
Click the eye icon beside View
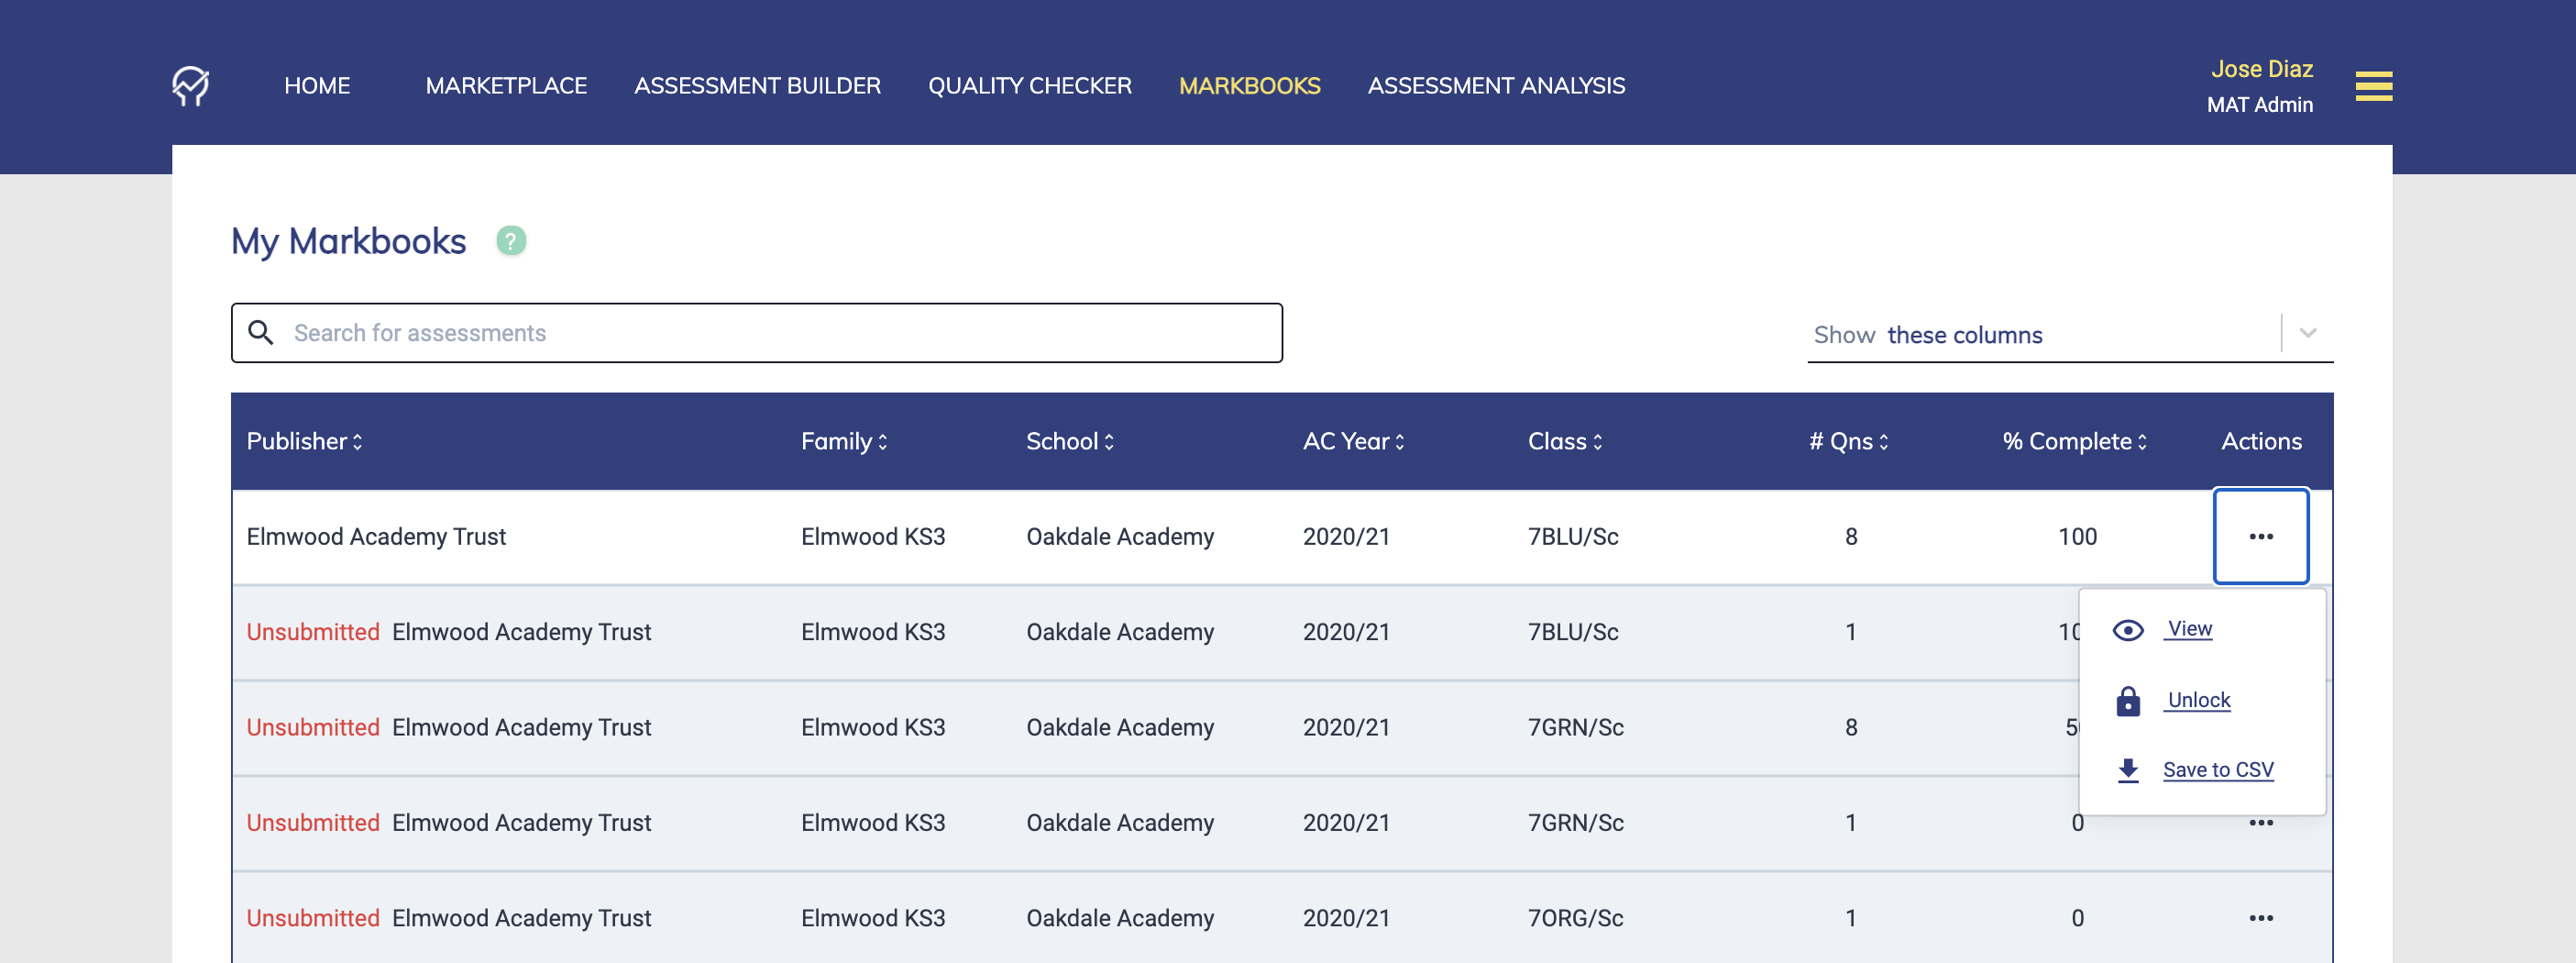coord(2128,629)
